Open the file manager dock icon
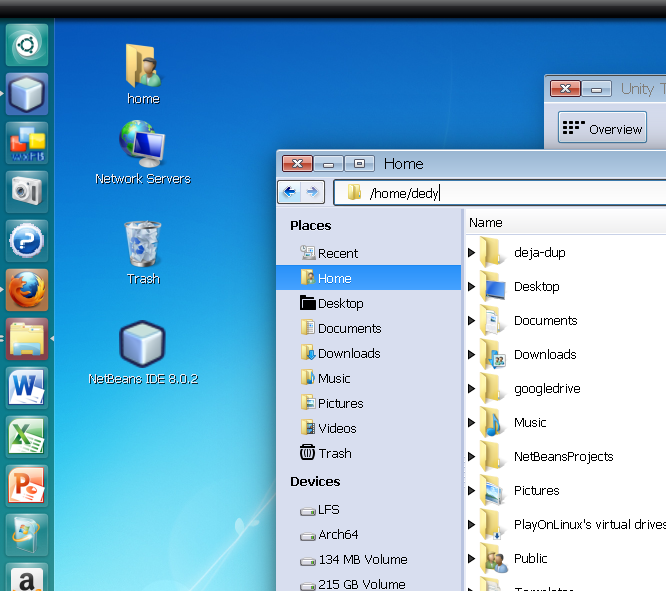 coord(27,339)
